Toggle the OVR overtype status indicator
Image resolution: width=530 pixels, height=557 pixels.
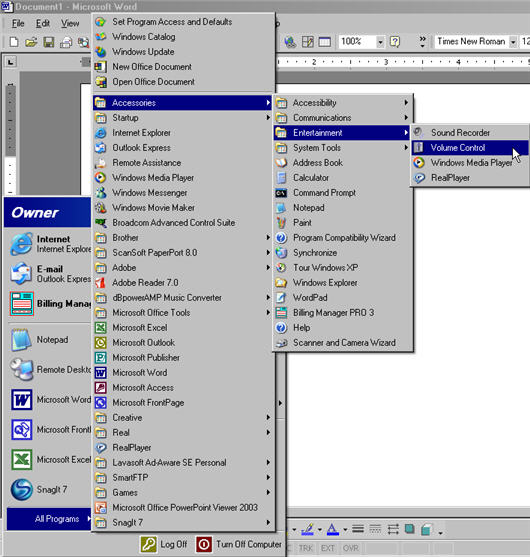351,548
